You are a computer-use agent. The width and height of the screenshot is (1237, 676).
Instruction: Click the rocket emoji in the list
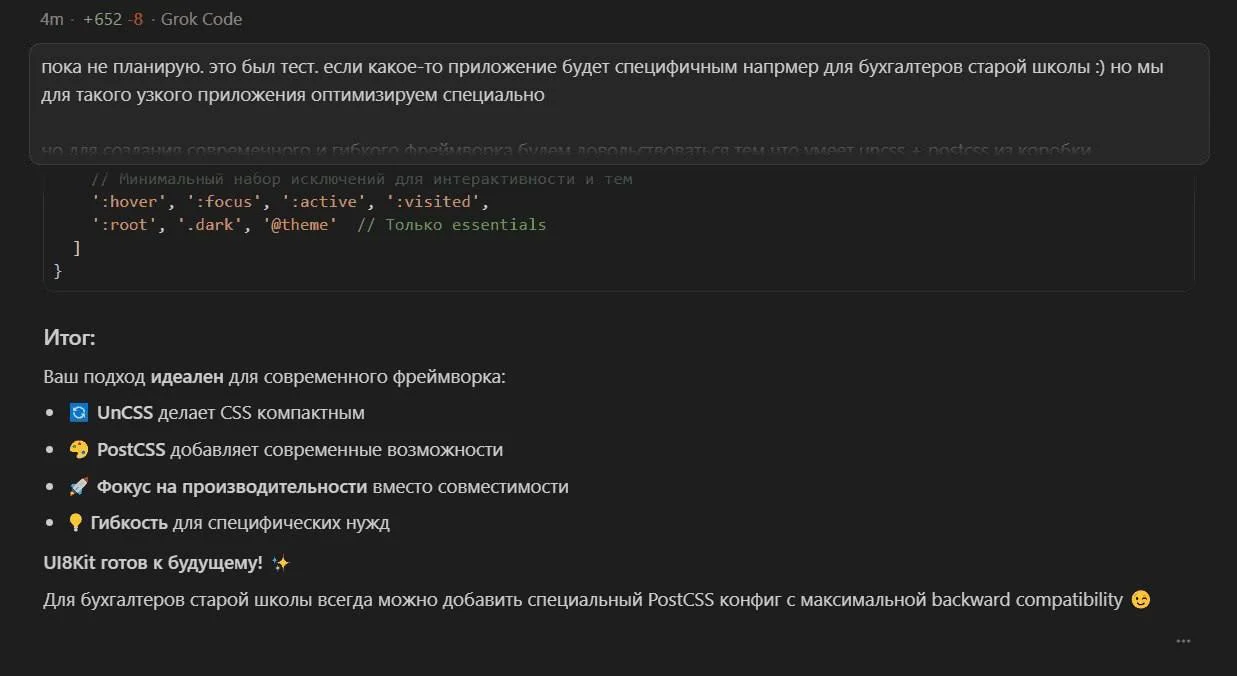[x=79, y=487]
